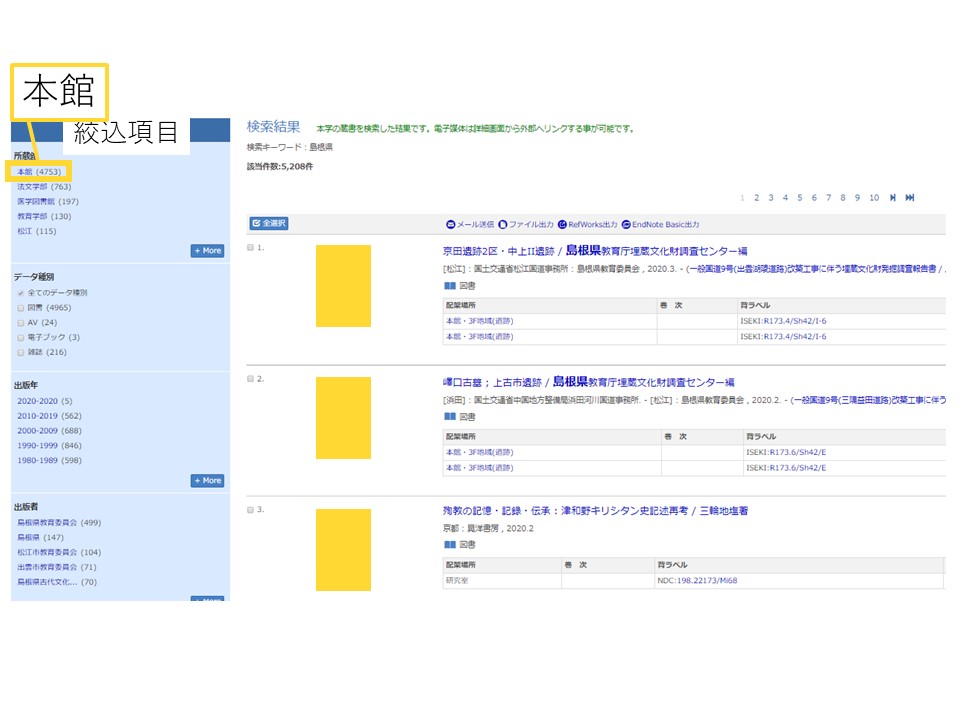This screenshot has height=720, width=960.
Task: Click call number NDC:198.22173/Mi68
Action: click(697, 580)
